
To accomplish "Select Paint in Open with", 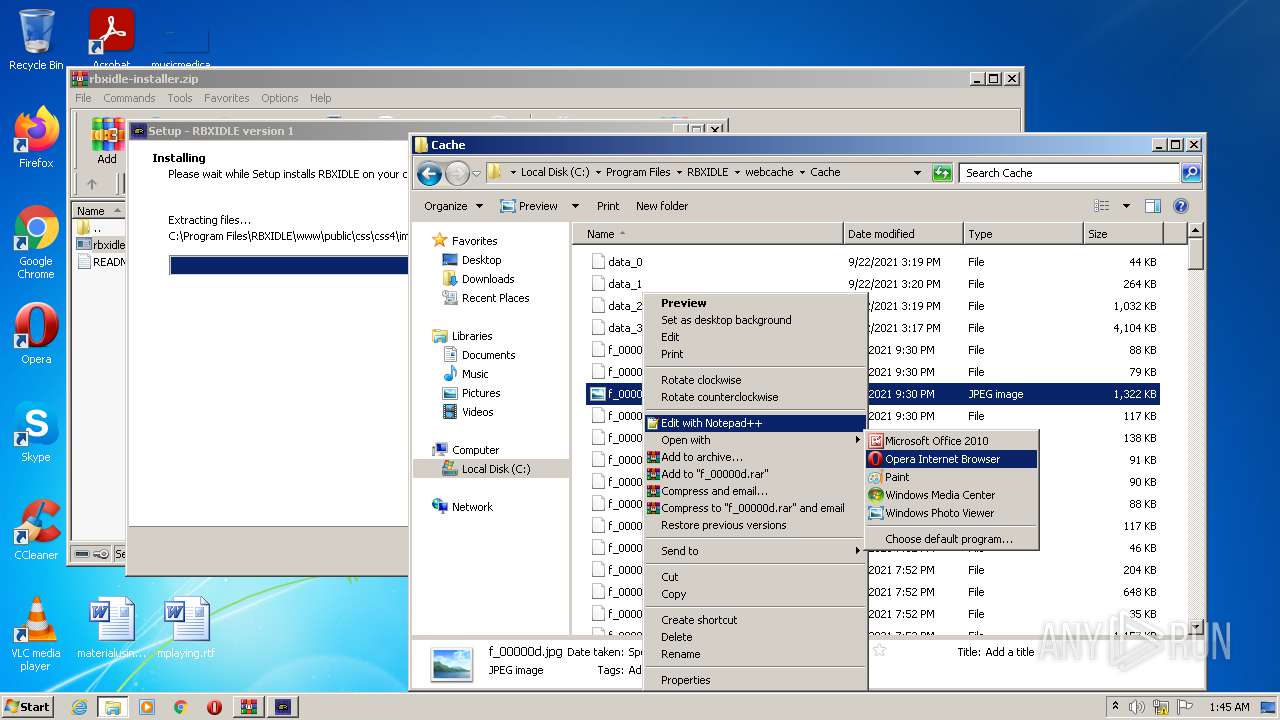I will point(952,477).
